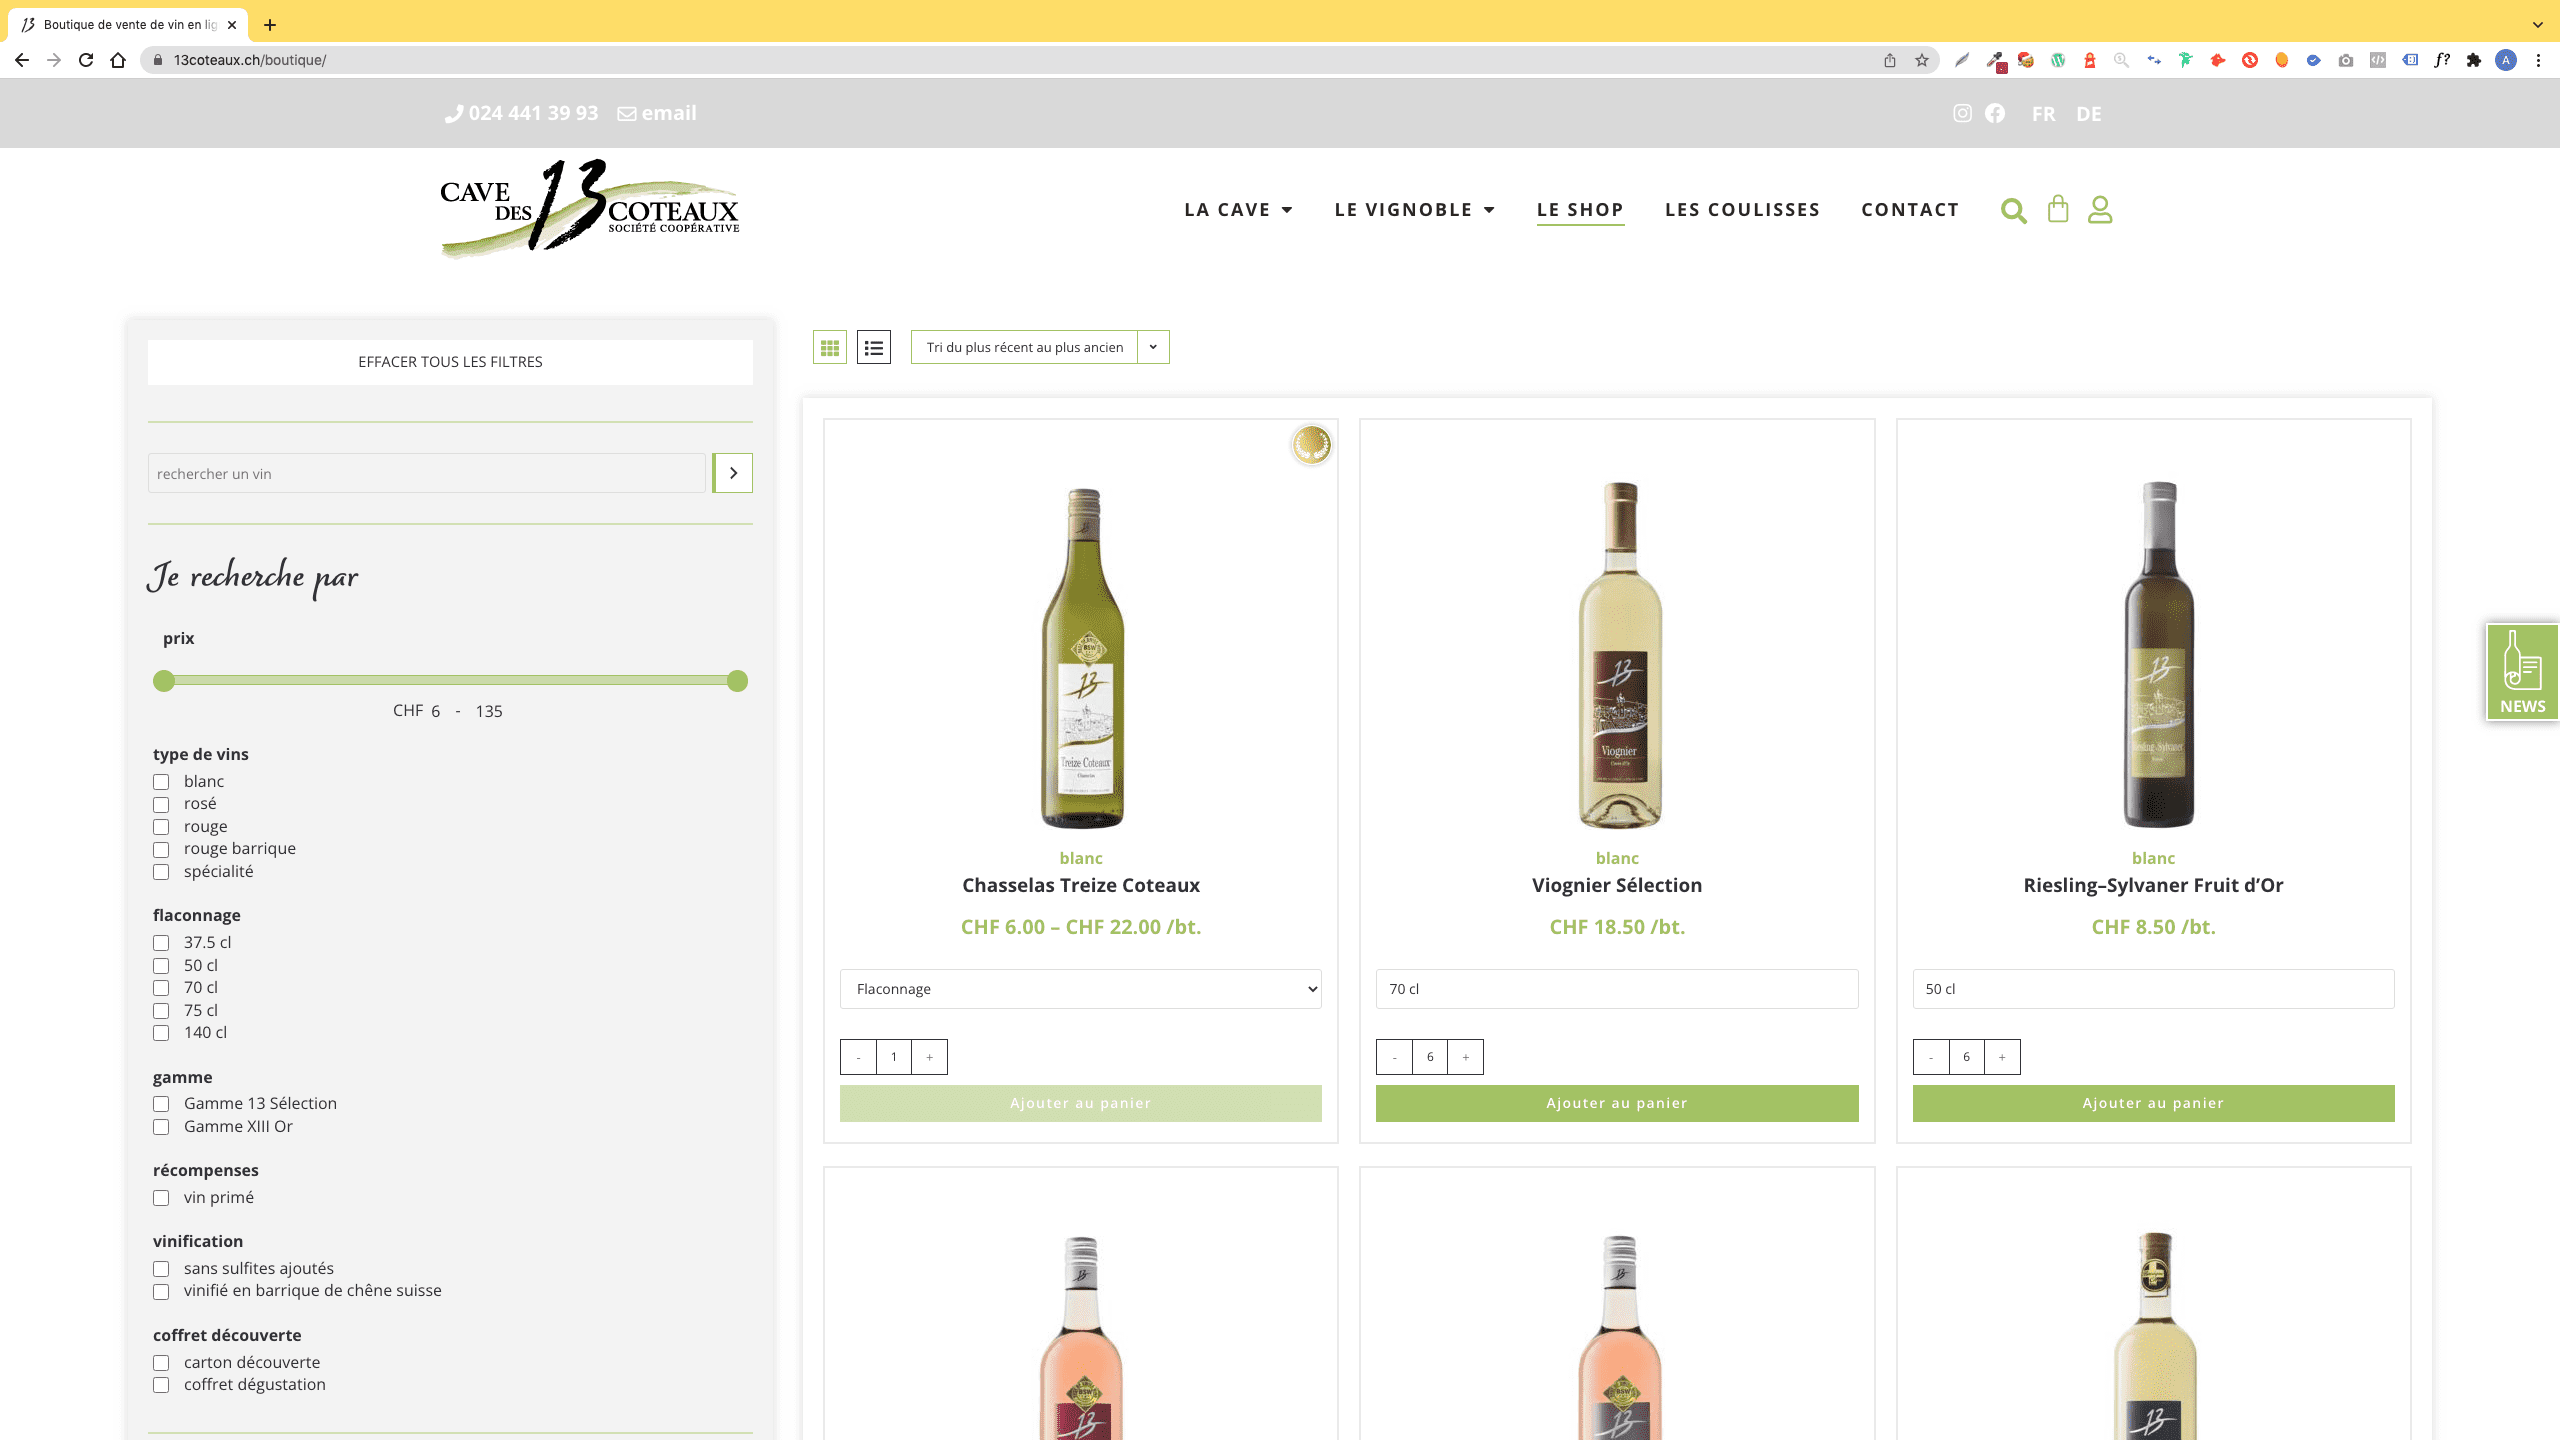The width and height of the screenshot is (2560, 1440).
Task: Open Chasselas Treize Coteaux product title
Action: click(x=1081, y=885)
